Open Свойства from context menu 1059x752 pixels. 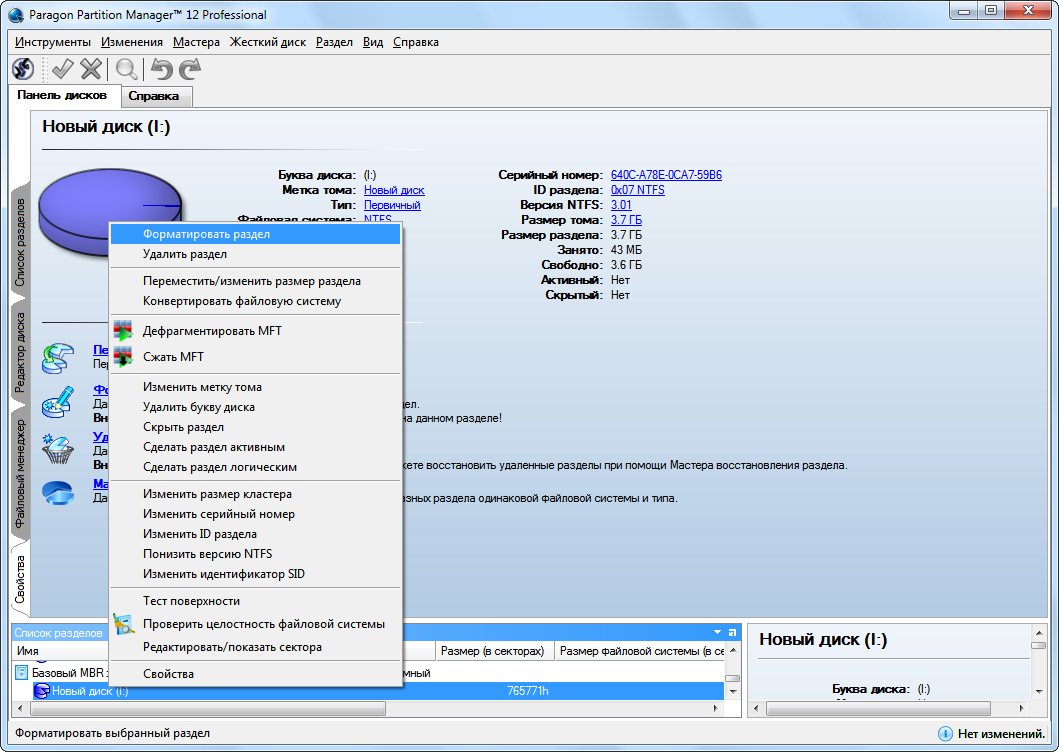coord(255,674)
